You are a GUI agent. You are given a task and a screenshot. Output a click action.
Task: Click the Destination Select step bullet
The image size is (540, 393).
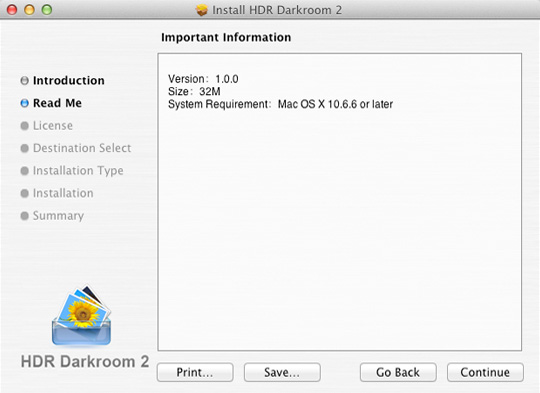(x=24, y=148)
